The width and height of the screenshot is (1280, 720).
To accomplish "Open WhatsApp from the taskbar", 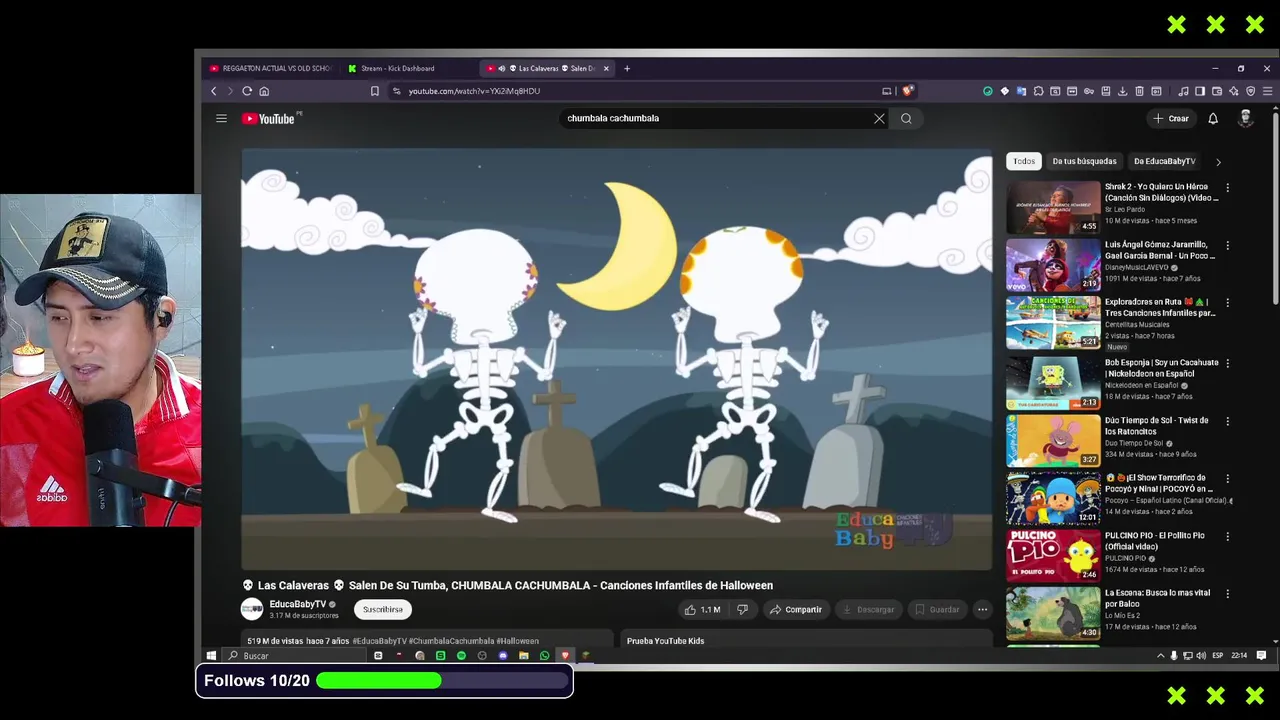I will (544, 656).
